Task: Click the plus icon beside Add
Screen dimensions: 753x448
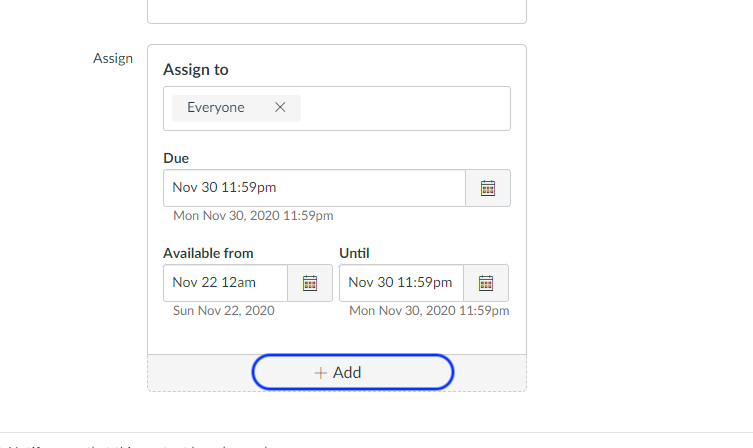Action: [321, 373]
